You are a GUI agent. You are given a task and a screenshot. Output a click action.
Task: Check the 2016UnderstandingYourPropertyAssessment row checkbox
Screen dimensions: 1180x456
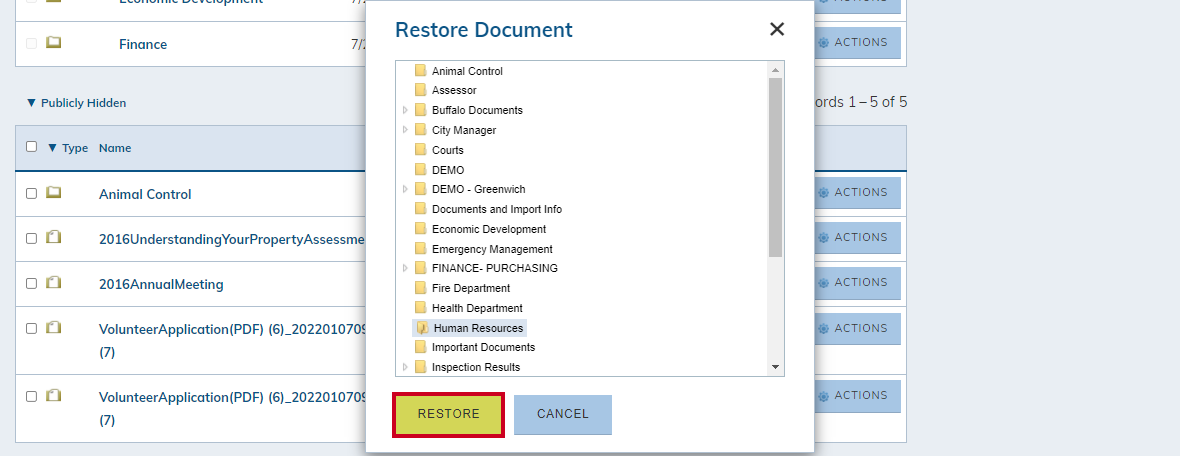click(32, 239)
